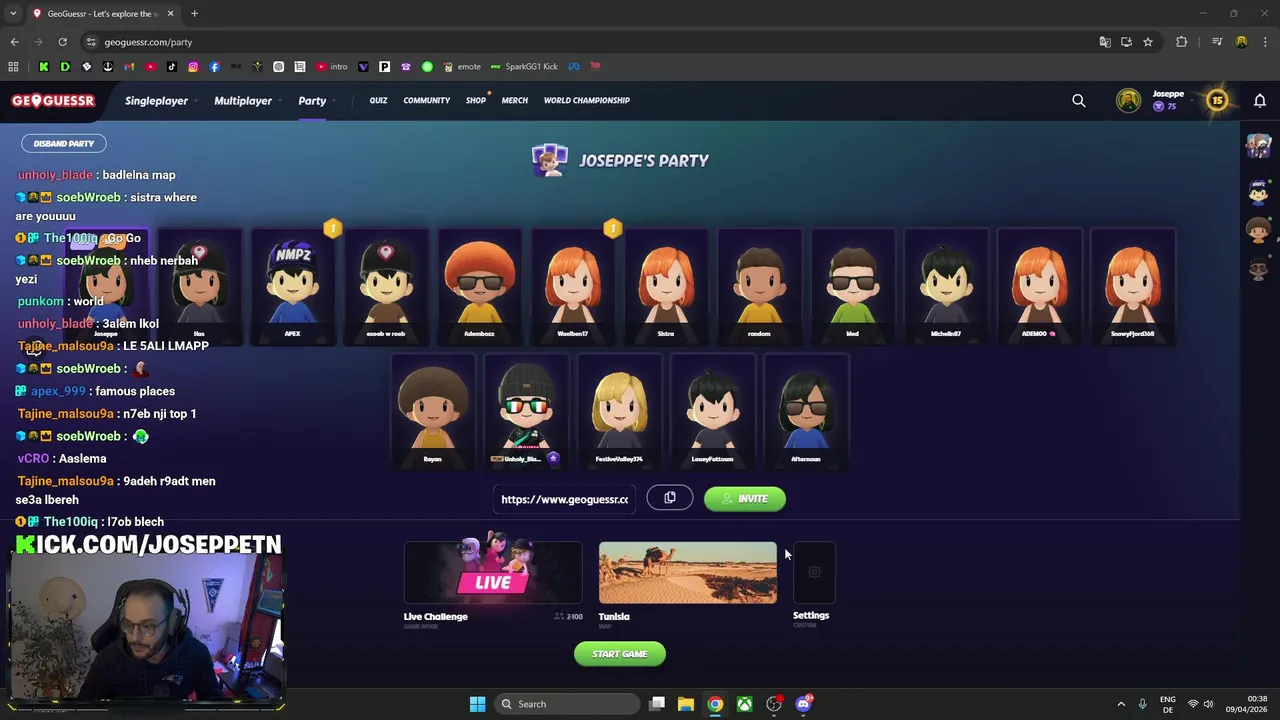The image size is (1280, 720).
Task: Open Chrome extensions puzzle icon
Action: click(1182, 42)
